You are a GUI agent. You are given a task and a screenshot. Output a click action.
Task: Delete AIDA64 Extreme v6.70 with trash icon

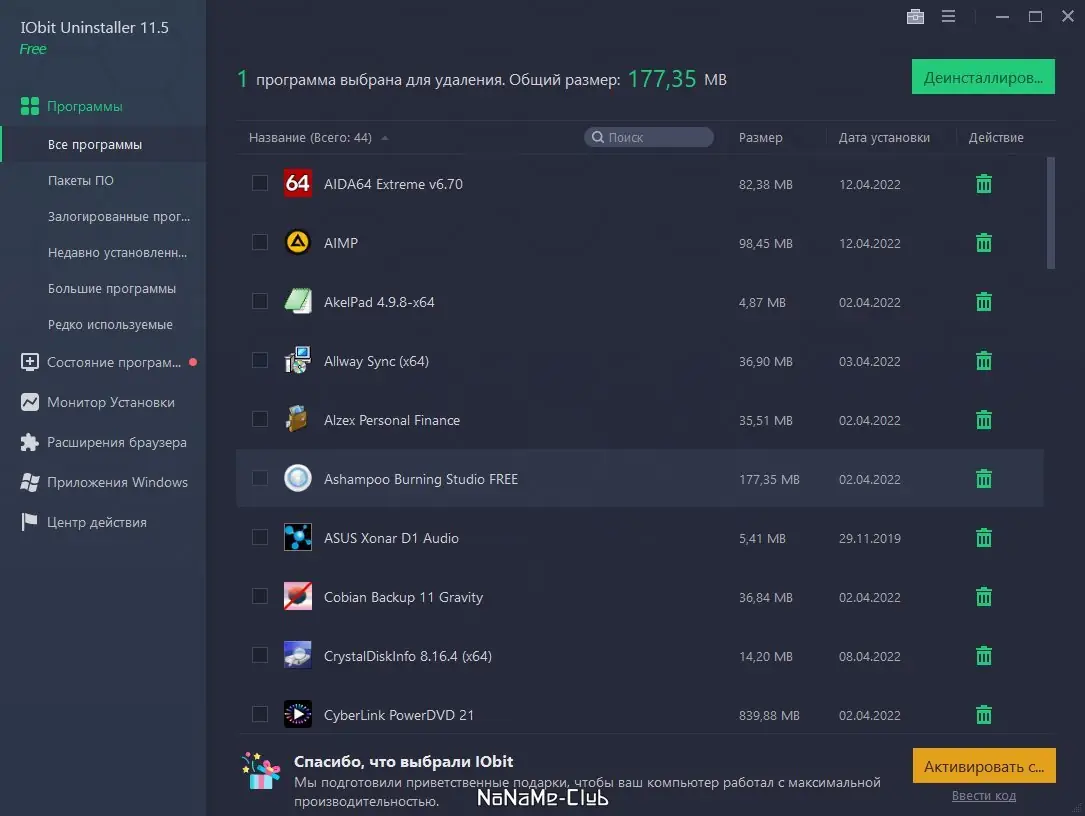[x=983, y=184]
